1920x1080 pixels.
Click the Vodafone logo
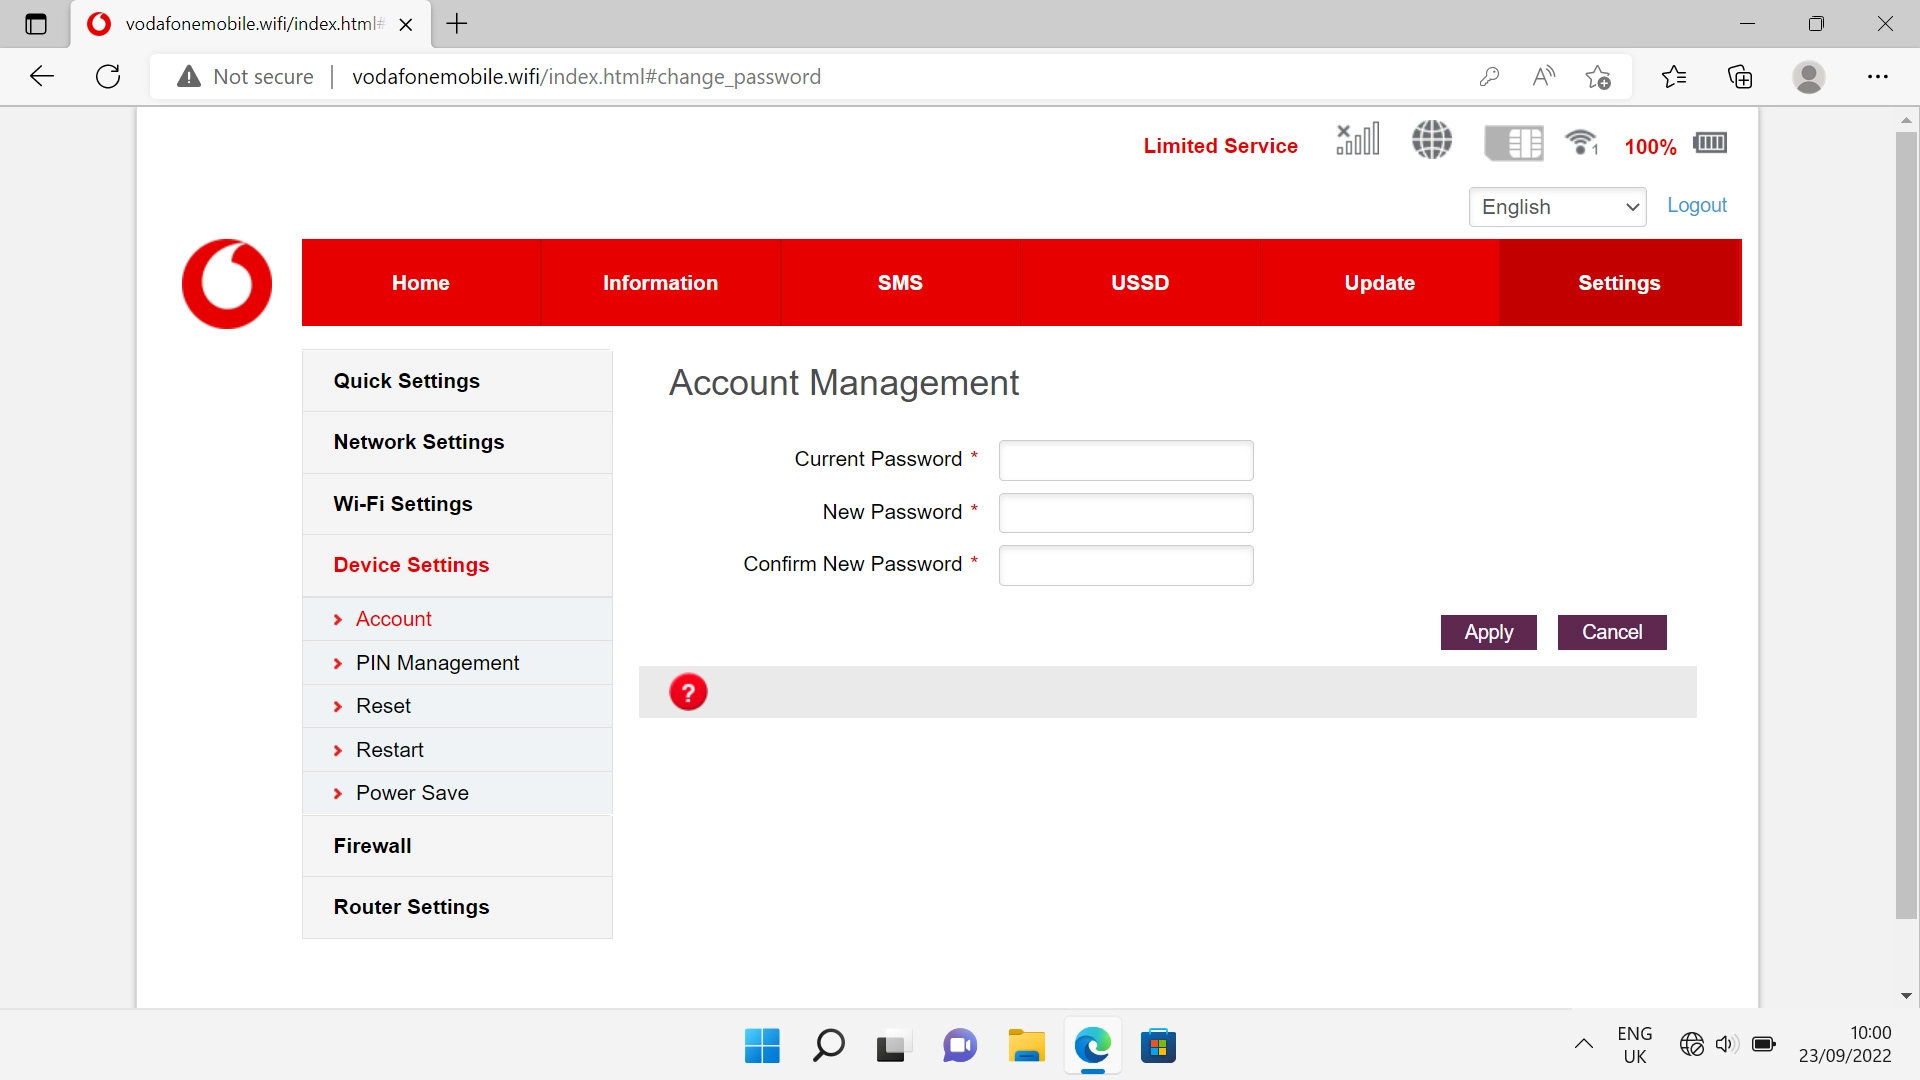click(x=227, y=284)
